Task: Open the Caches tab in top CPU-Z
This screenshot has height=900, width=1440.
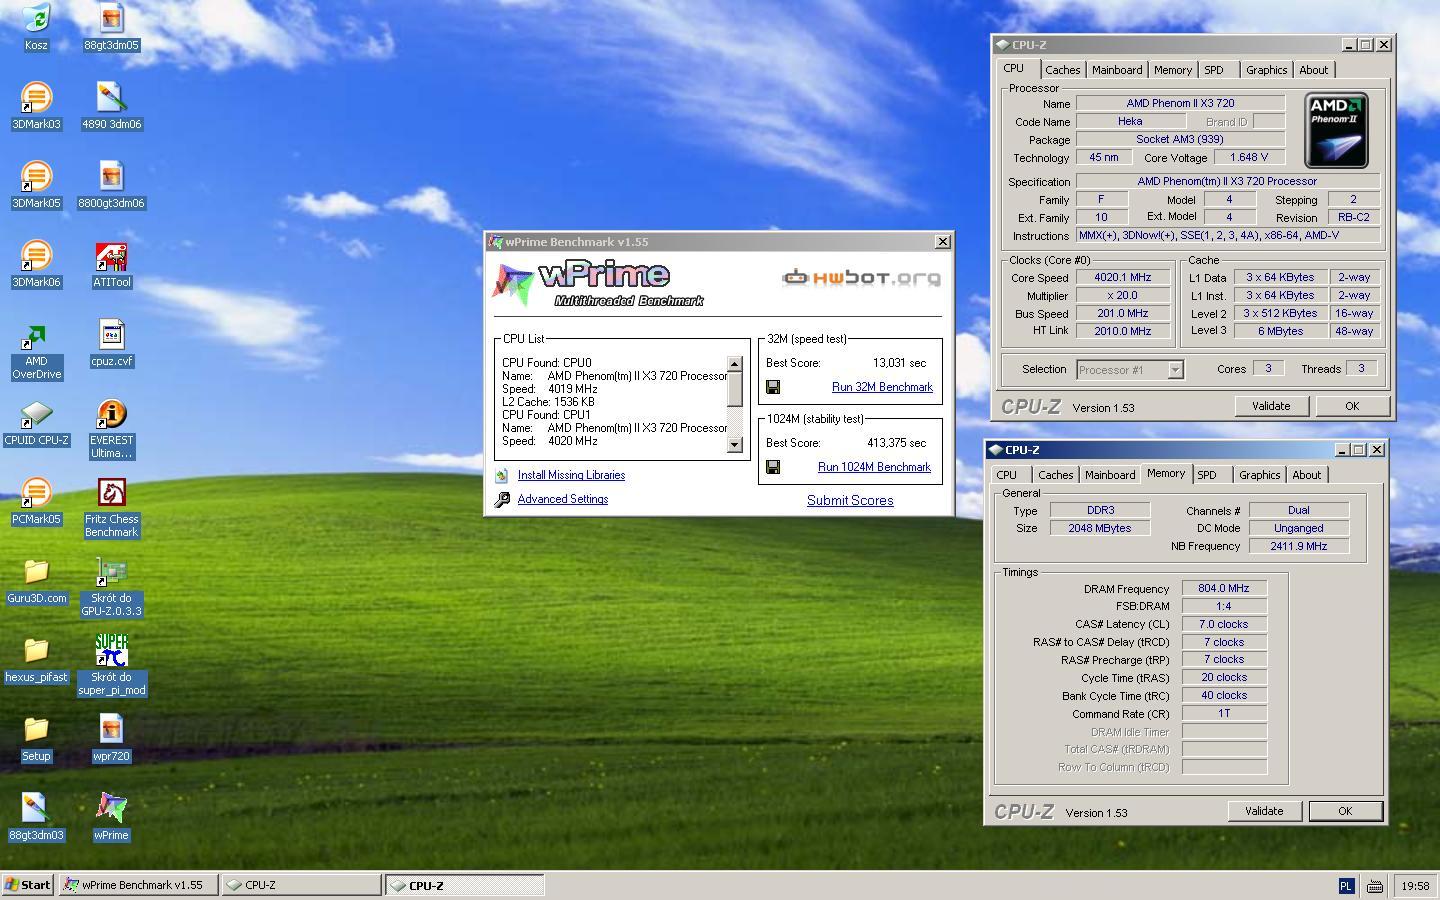Action: (1062, 70)
